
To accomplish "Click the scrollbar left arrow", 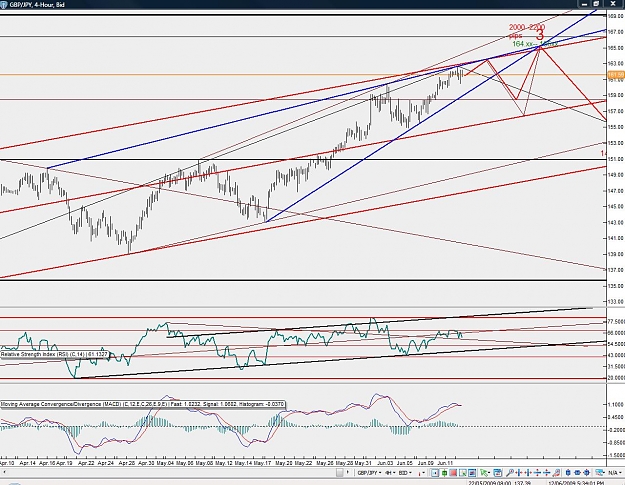I will [x=3, y=473].
